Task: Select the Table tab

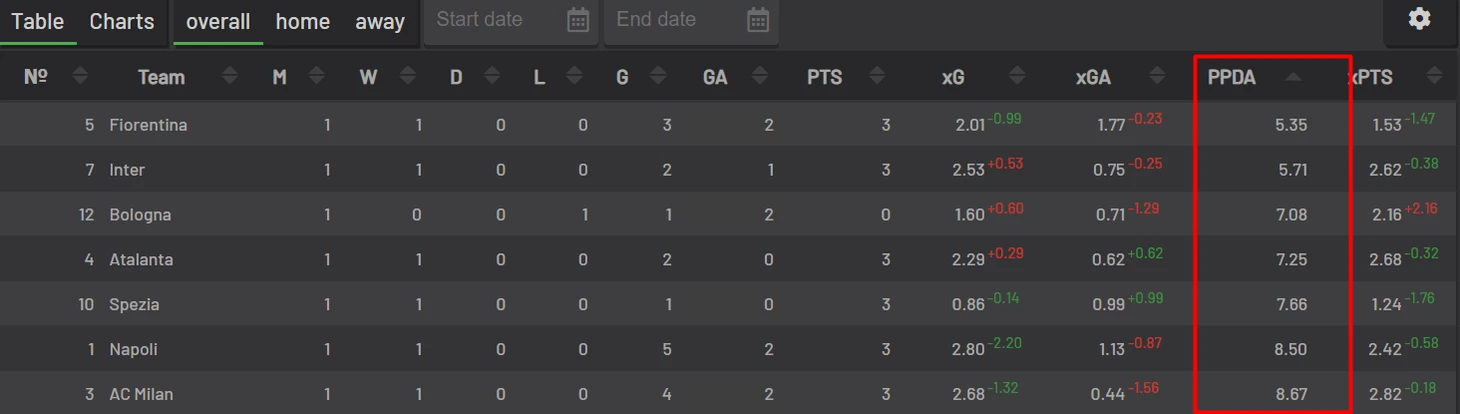Action: point(38,21)
